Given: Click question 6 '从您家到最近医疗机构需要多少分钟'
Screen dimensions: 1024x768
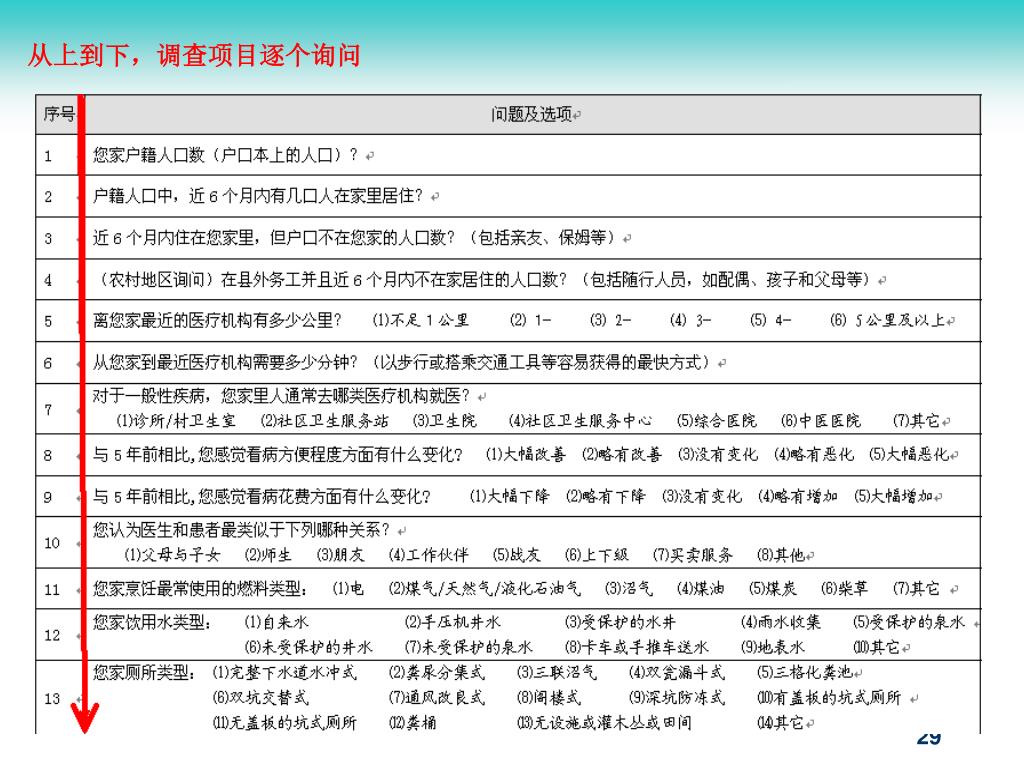Looking at the screenshot, I should [225, 362].
